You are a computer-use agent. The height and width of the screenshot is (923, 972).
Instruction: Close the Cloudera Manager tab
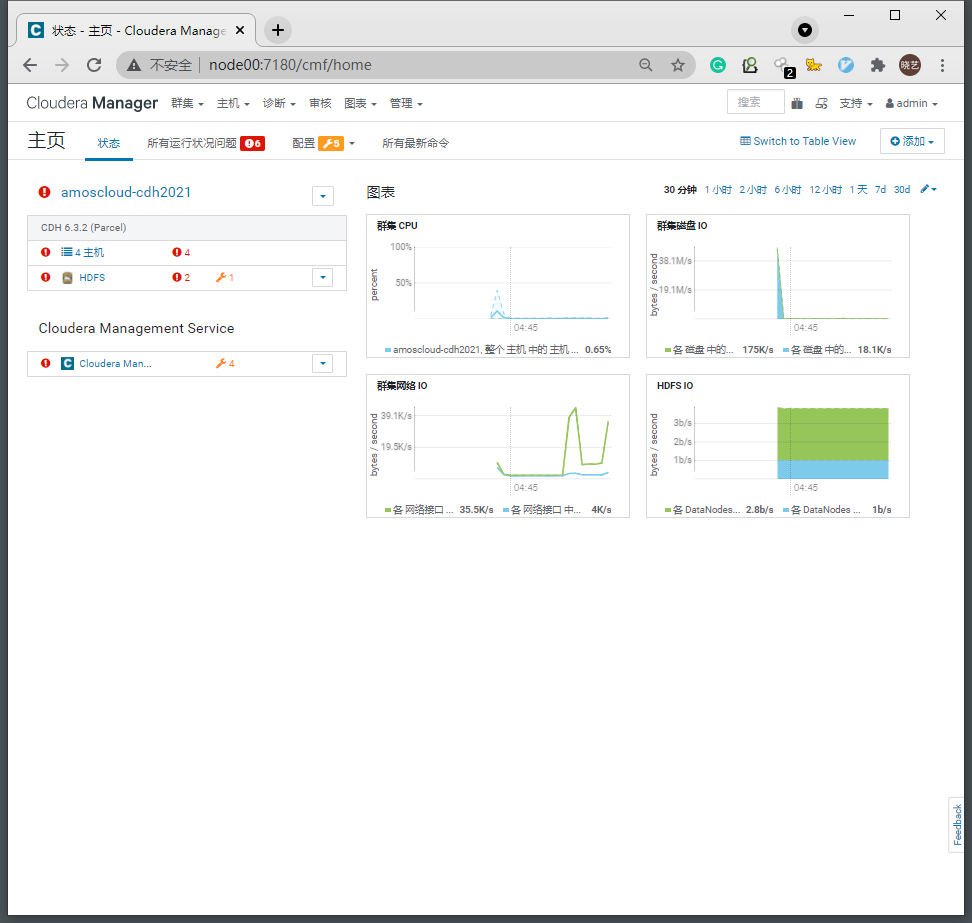[241, 30]
